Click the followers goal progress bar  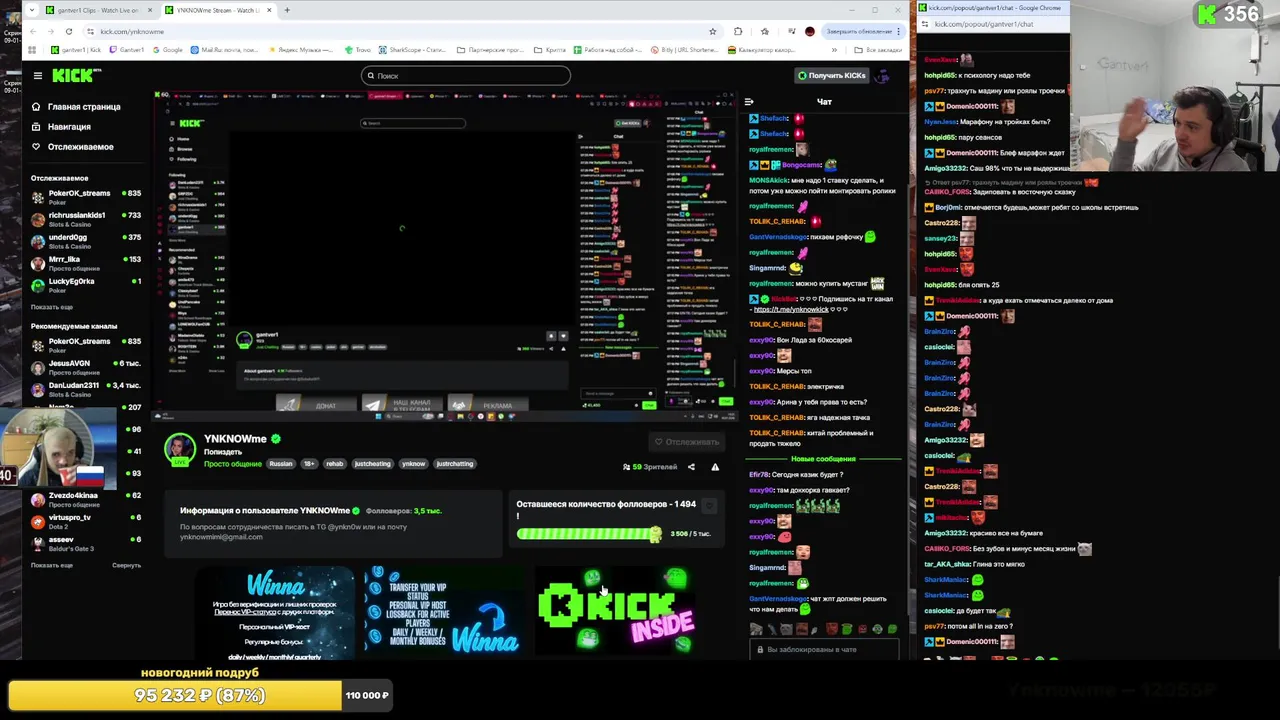tap(589, 534)
